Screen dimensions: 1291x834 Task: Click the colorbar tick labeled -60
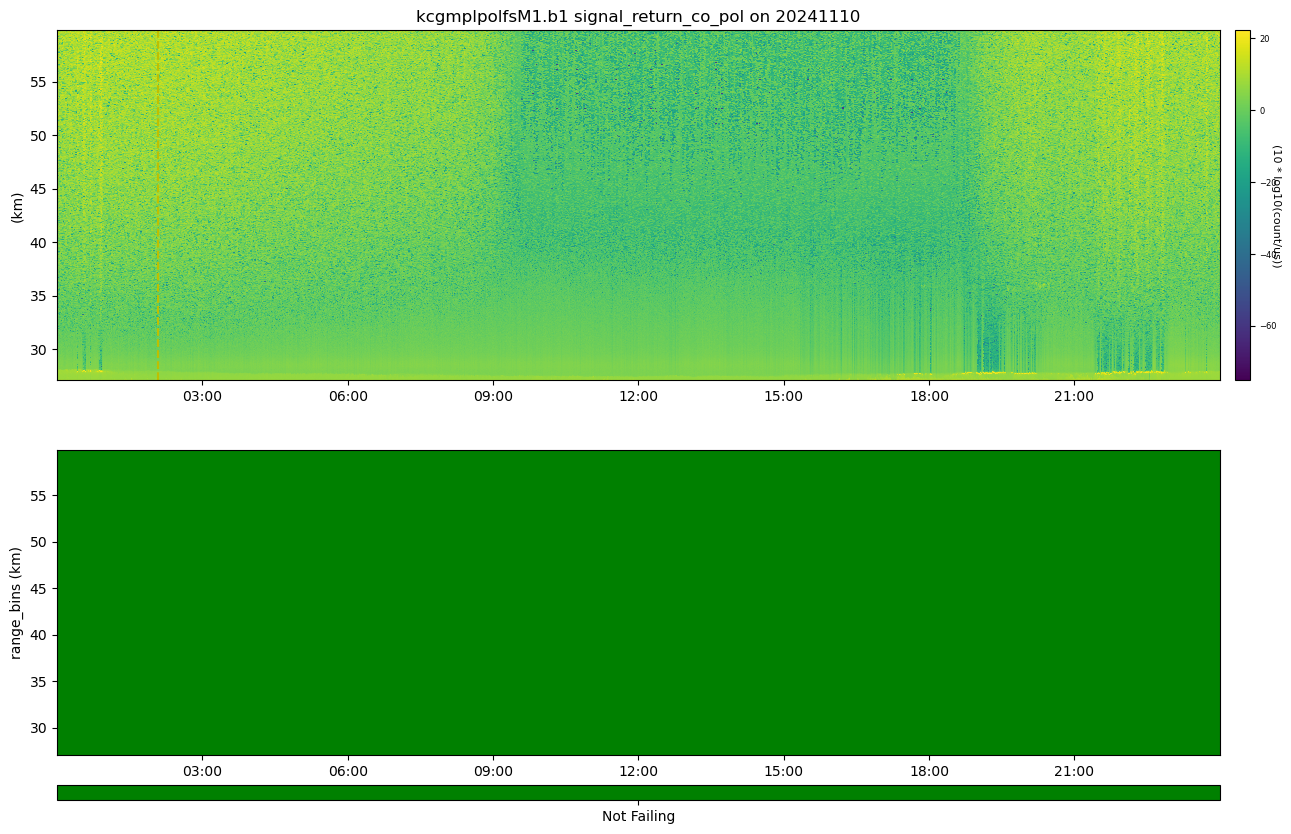pos(1266,326)
